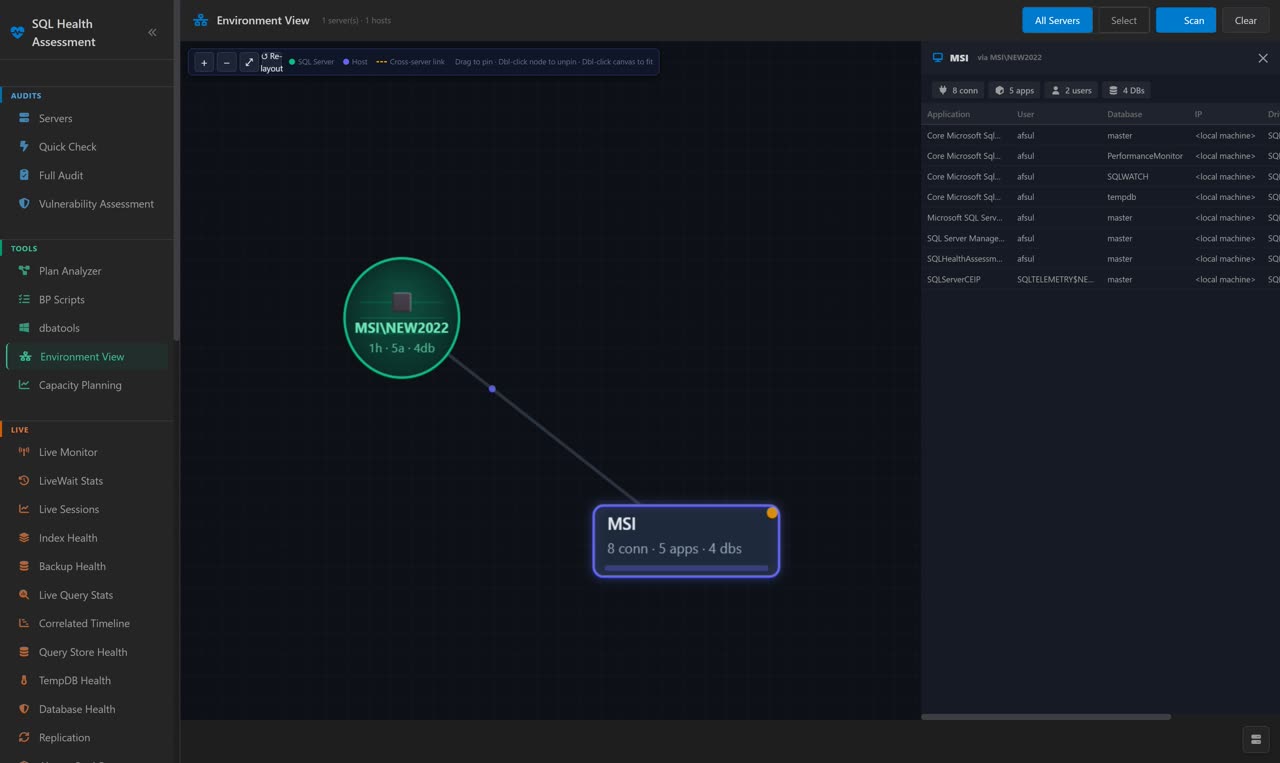The image size is (1280, 763).
Task: Open the Vulnerability Assessment audit
Action: pyautogui.click(x=96, y=203)
